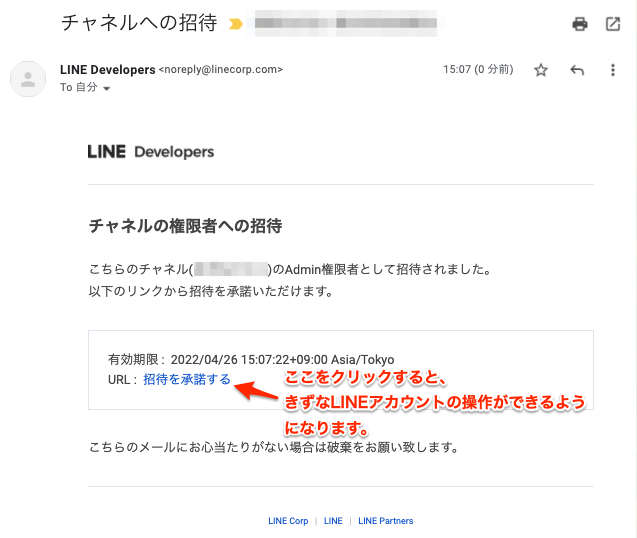Open the LINE Partners footer link

[385, 521]
